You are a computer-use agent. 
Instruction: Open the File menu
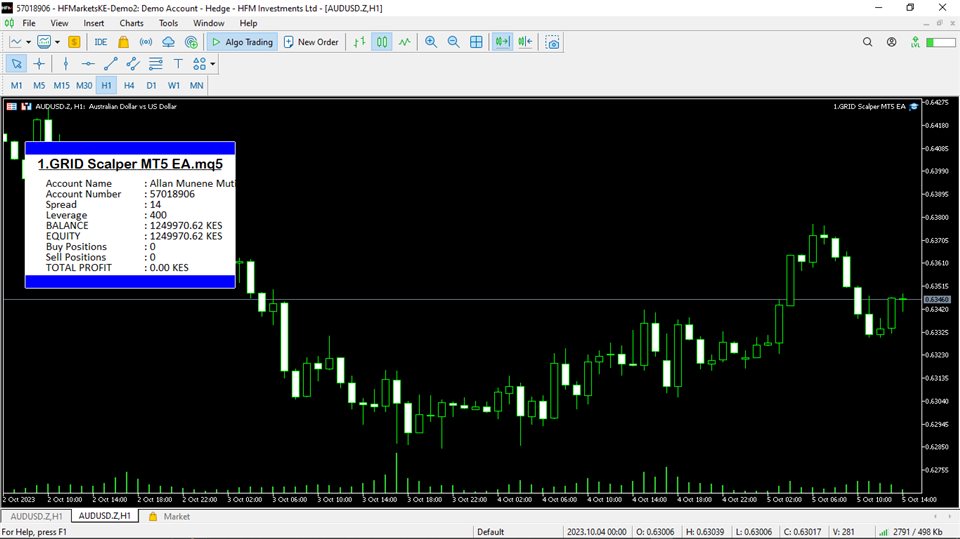click(x=29, y=23)
